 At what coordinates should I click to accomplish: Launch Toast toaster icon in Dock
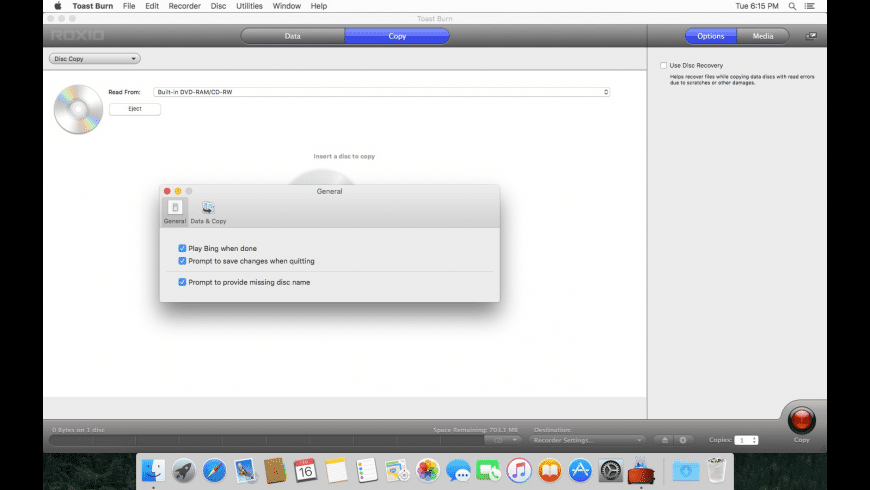[641, 471]
